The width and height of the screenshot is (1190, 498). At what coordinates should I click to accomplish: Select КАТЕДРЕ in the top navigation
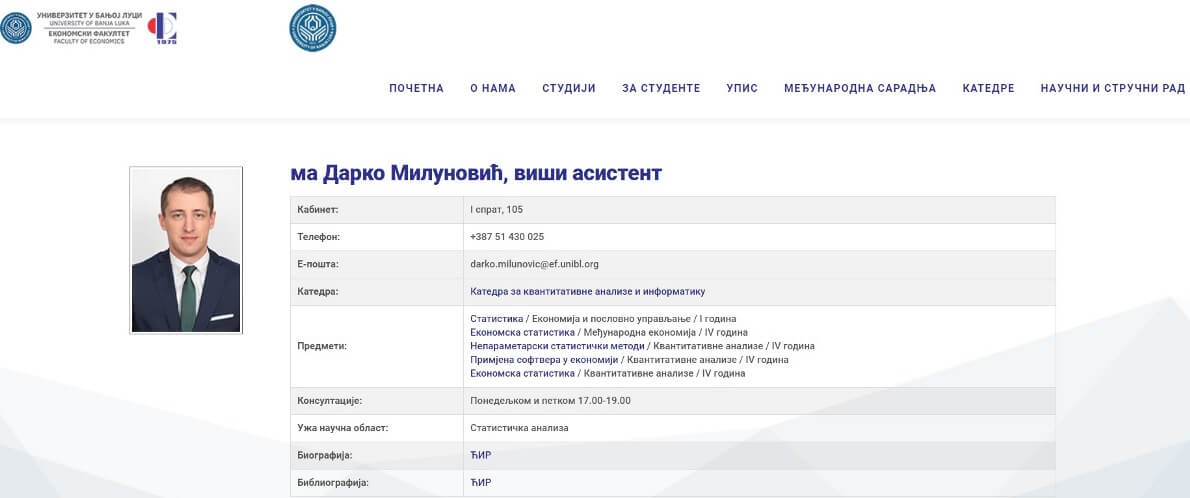coord(988,88)
